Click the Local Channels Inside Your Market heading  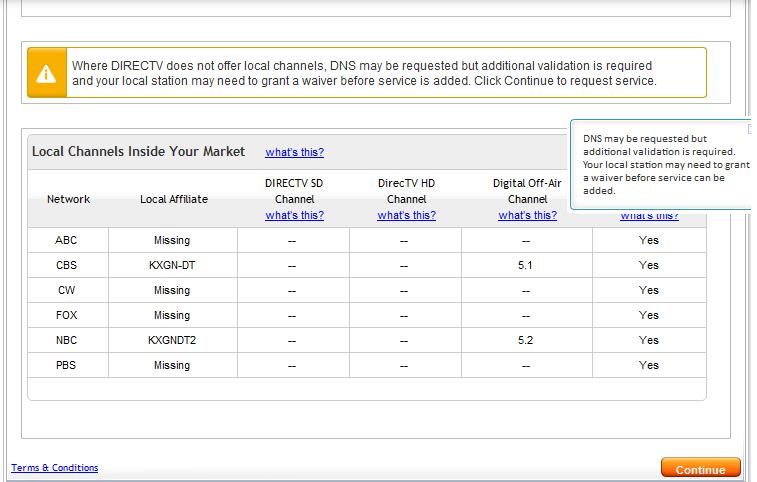[x=139, y=152]
